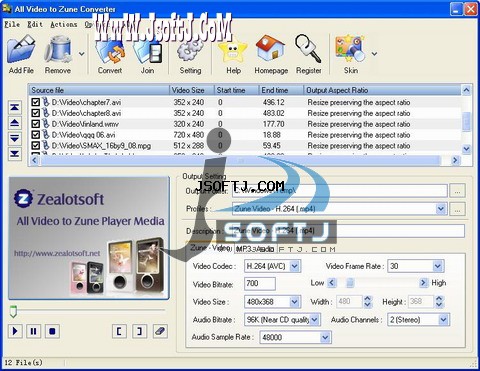Screen dimensions: 480x371
Task: Switch to the Zune - Video tab
Action: 210,248
